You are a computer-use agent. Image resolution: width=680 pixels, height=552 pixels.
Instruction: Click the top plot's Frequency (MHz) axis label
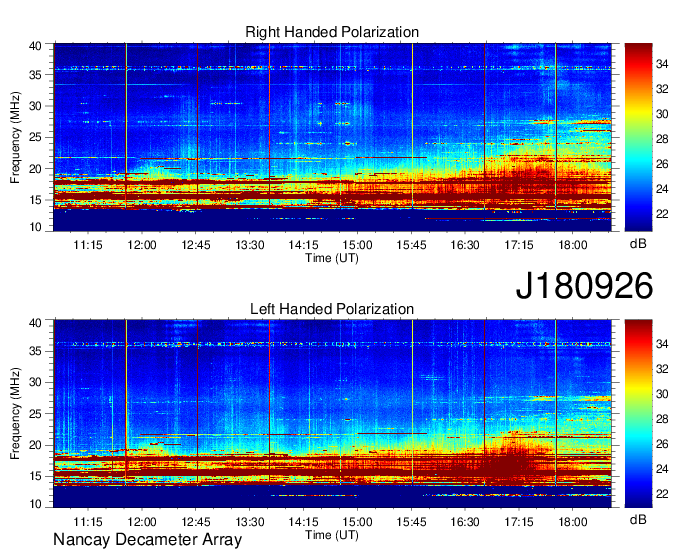(16, 137)
